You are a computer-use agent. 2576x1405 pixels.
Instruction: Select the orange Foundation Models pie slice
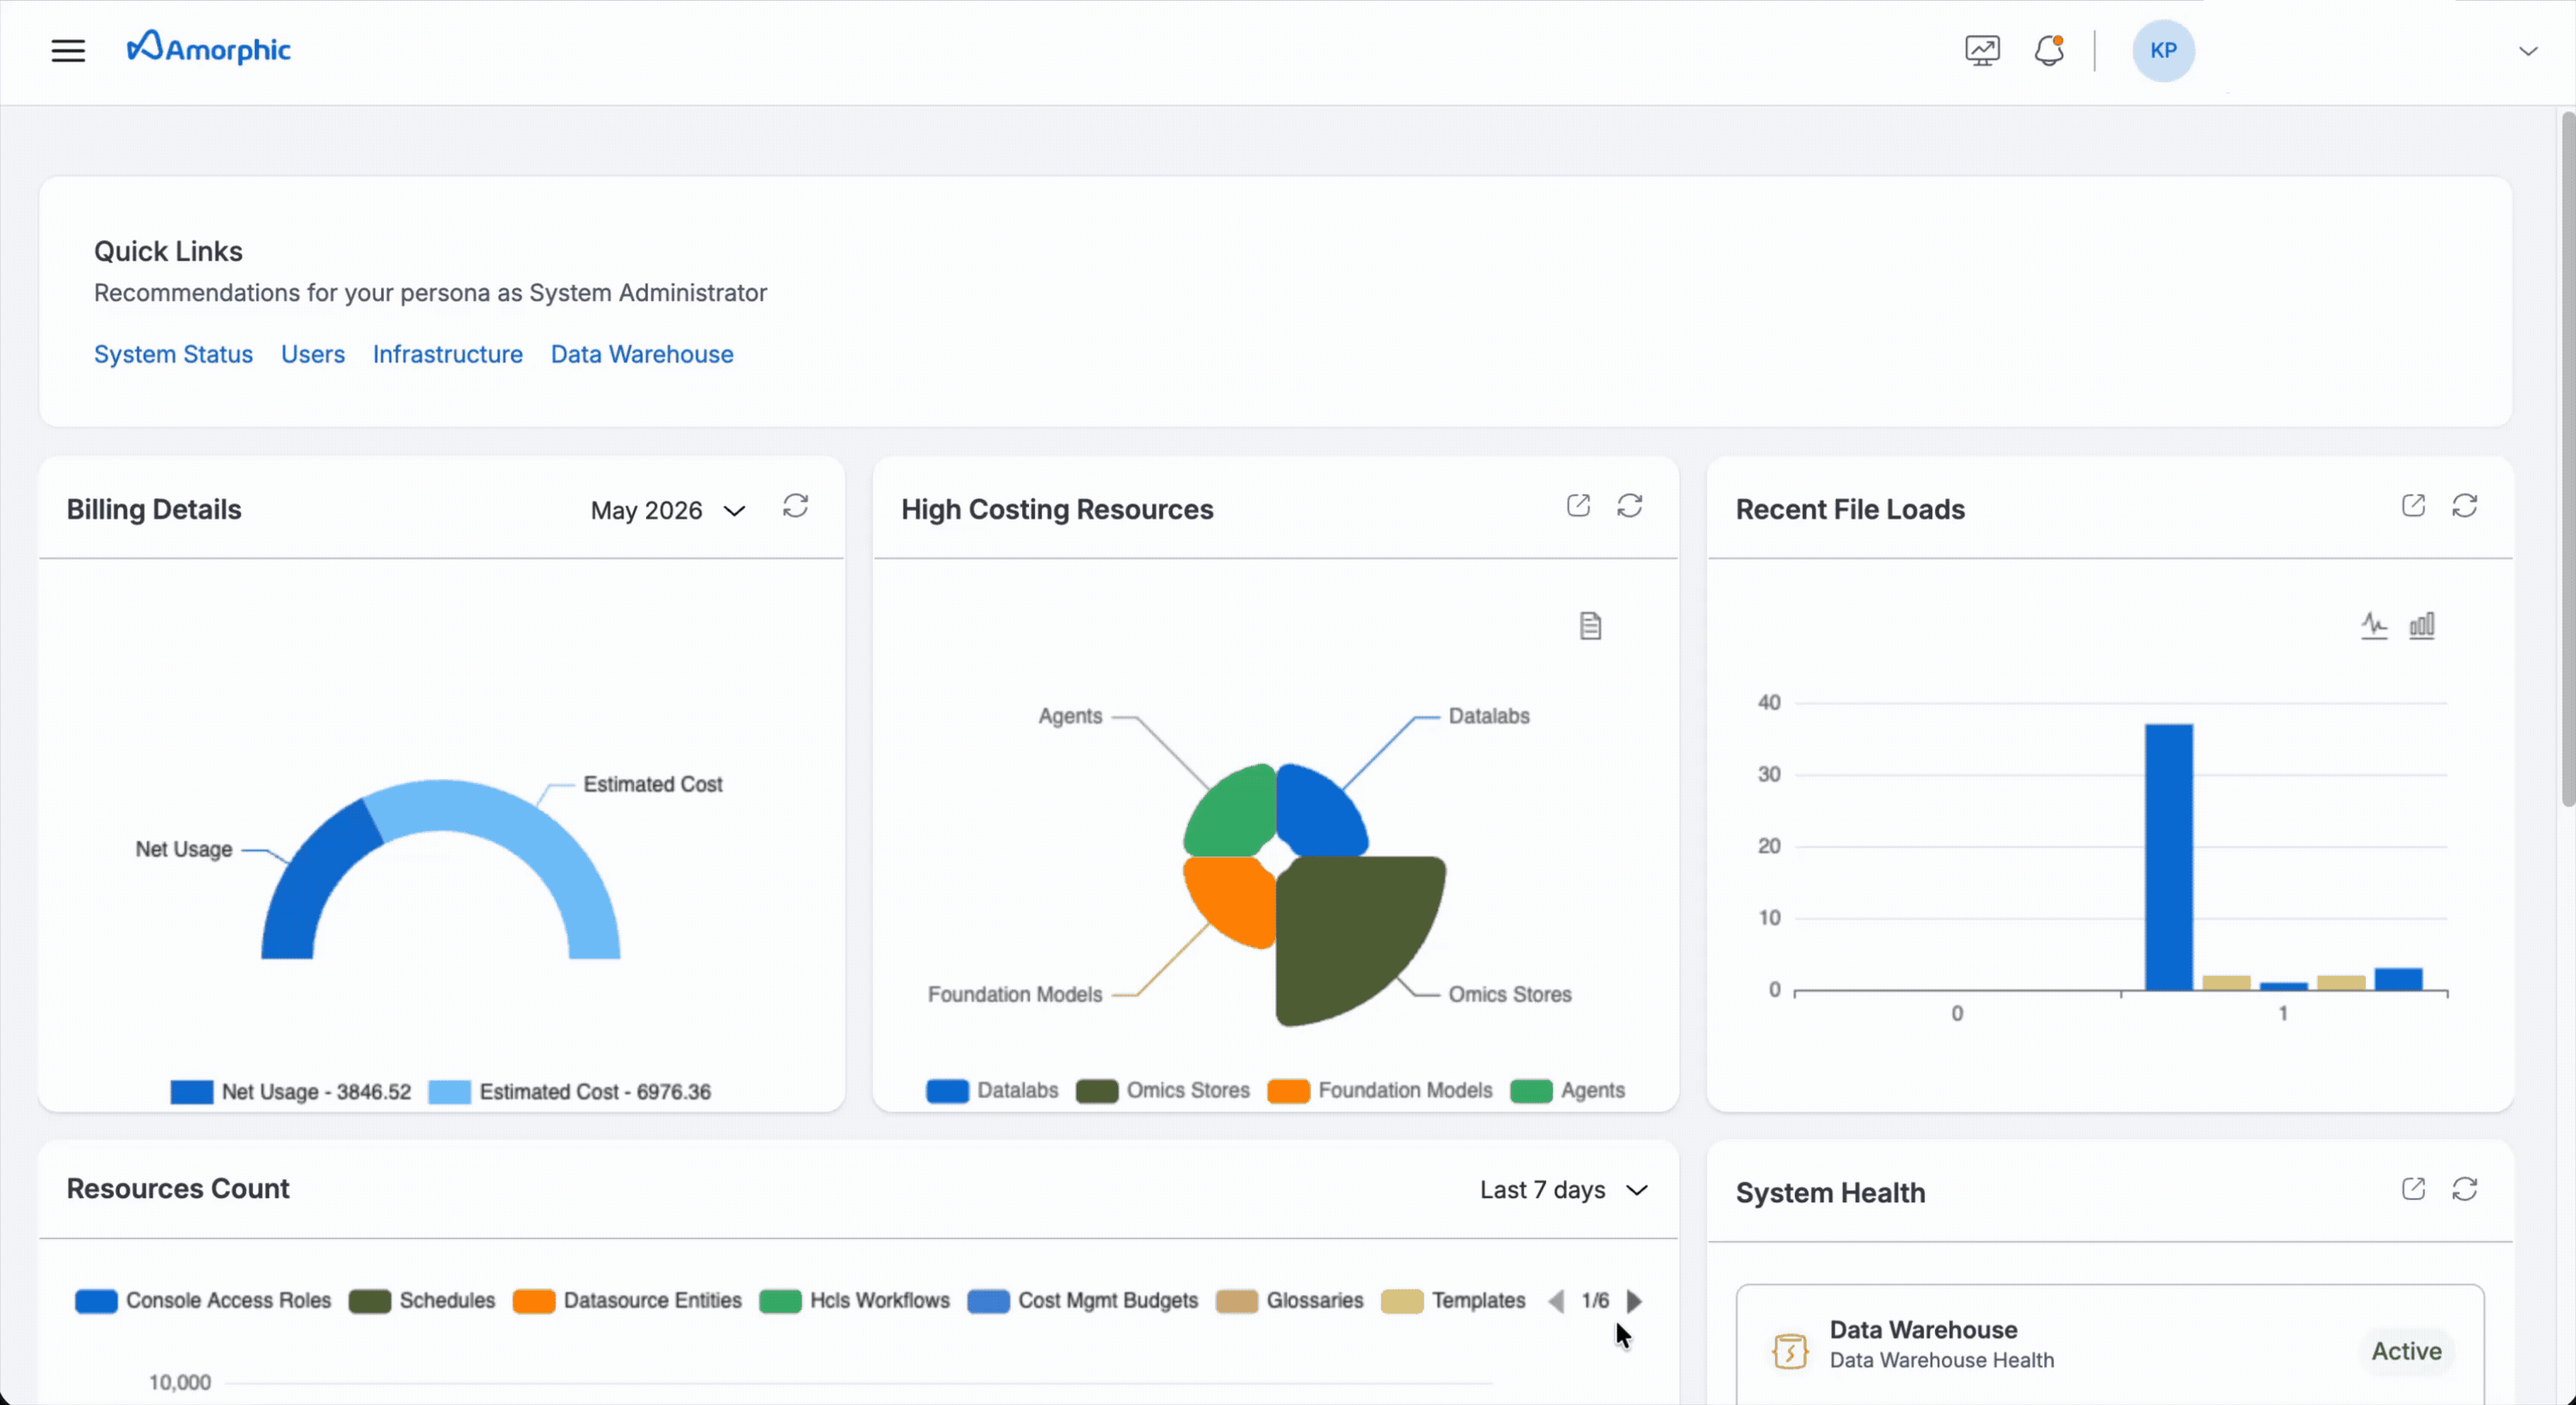point(1235,898)
